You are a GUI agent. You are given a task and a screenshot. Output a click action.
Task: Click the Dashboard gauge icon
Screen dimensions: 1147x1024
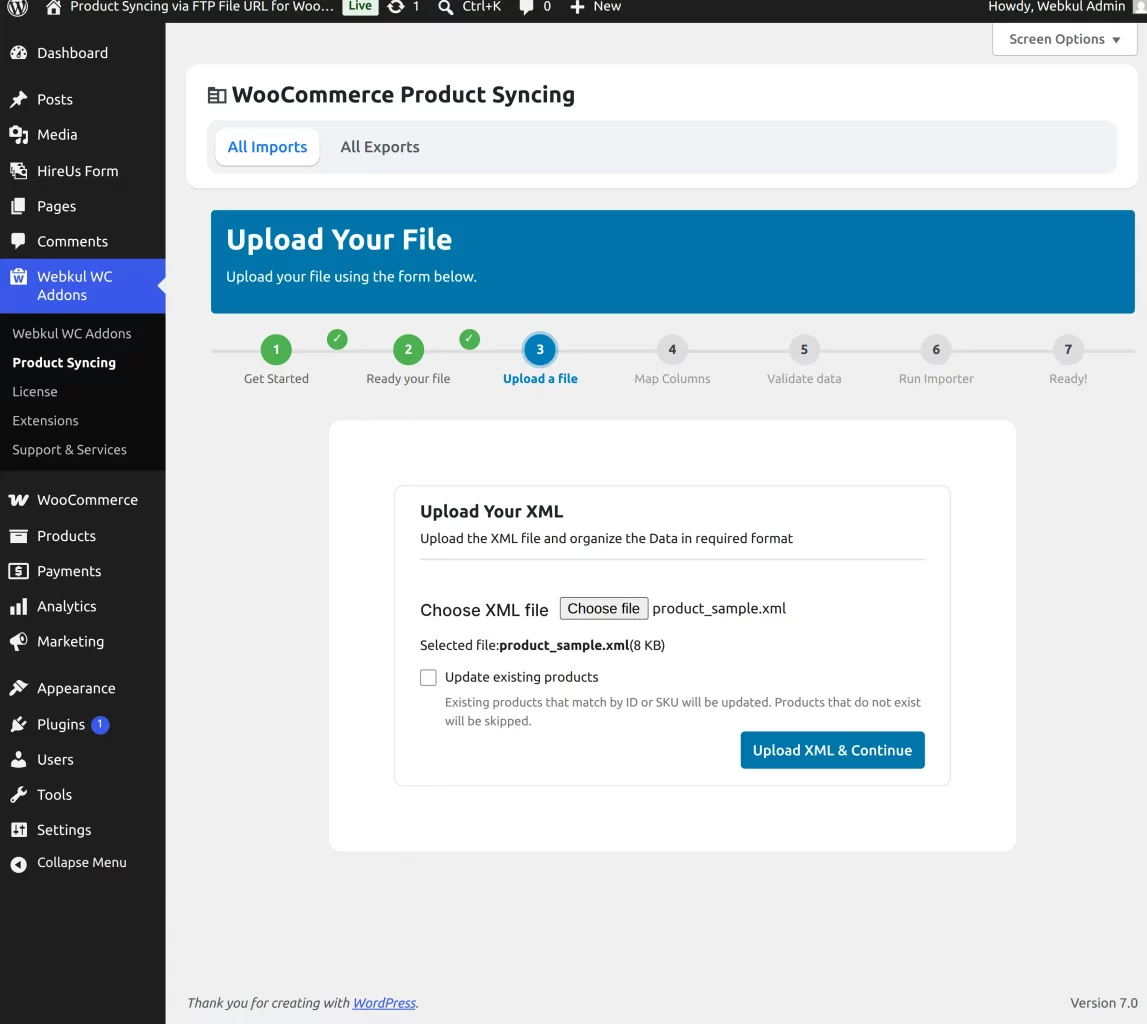[x=19, y=53]
